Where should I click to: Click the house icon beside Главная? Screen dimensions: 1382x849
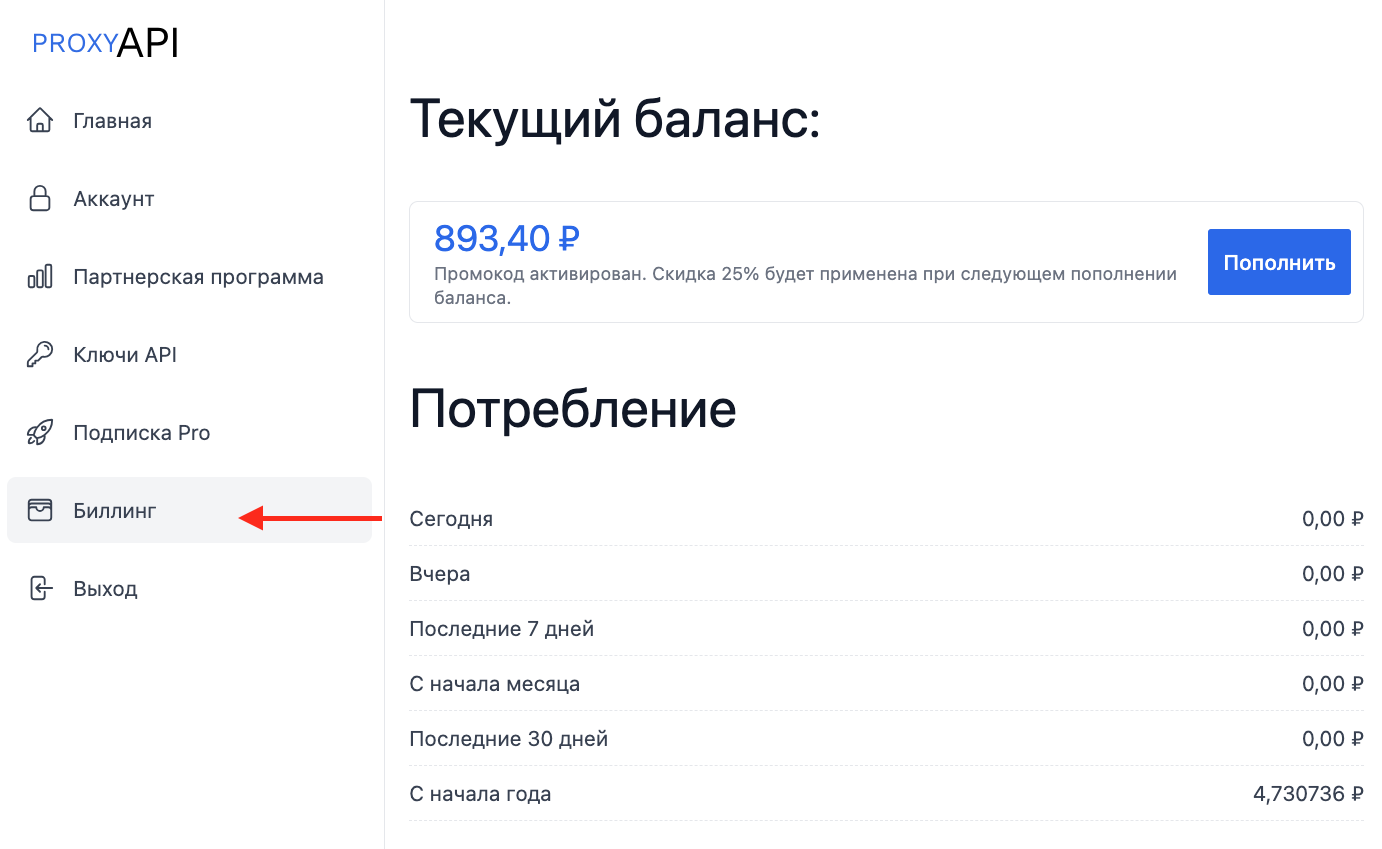point(39,121)
